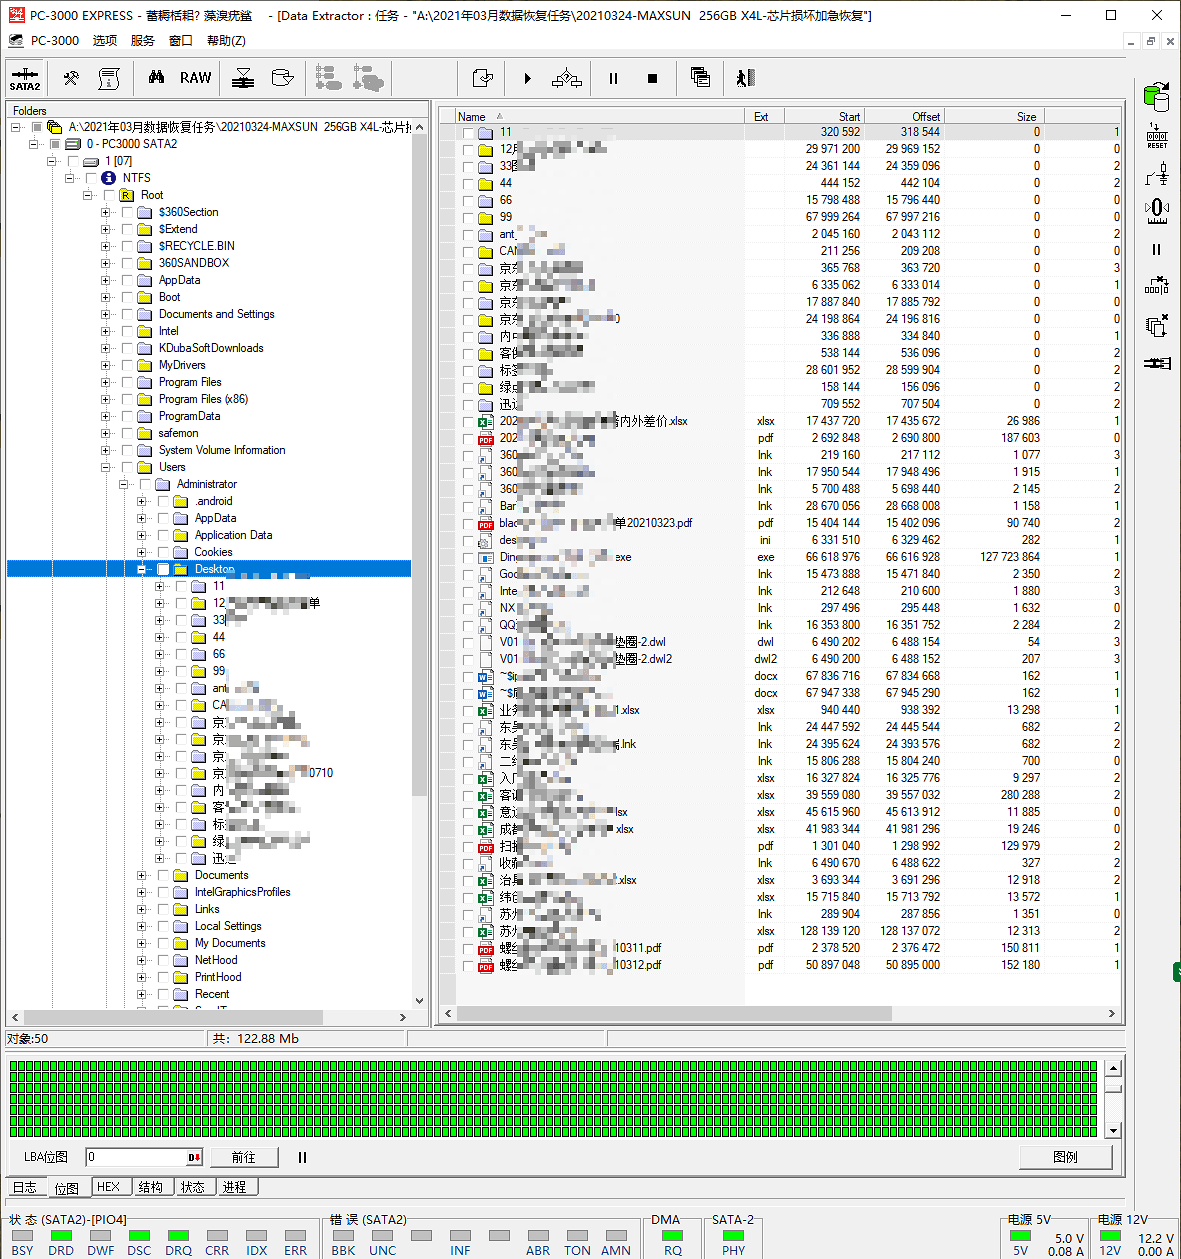Expand the Cookies folder node
1181x1259 pixels.
(x=142, y=552)
